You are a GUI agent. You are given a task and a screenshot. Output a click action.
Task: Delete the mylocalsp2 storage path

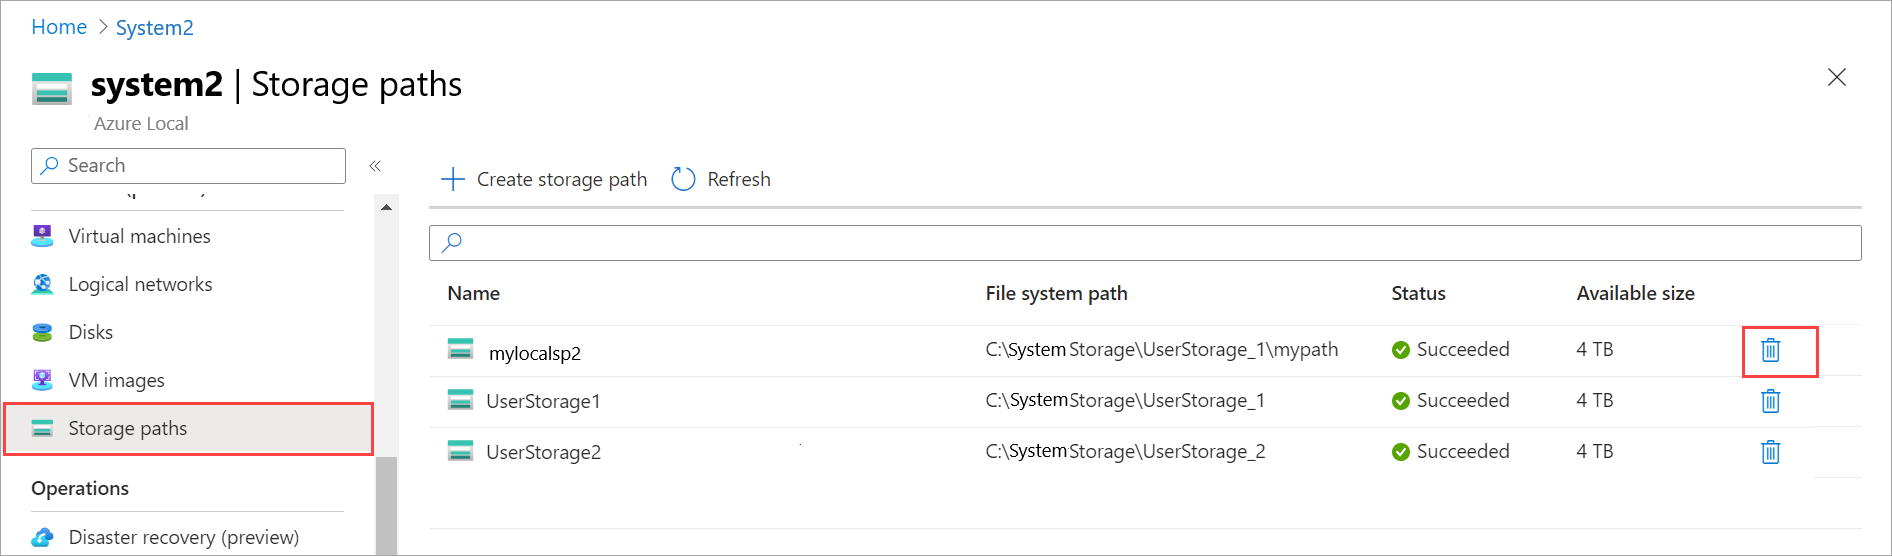[x=1770, y=350]
